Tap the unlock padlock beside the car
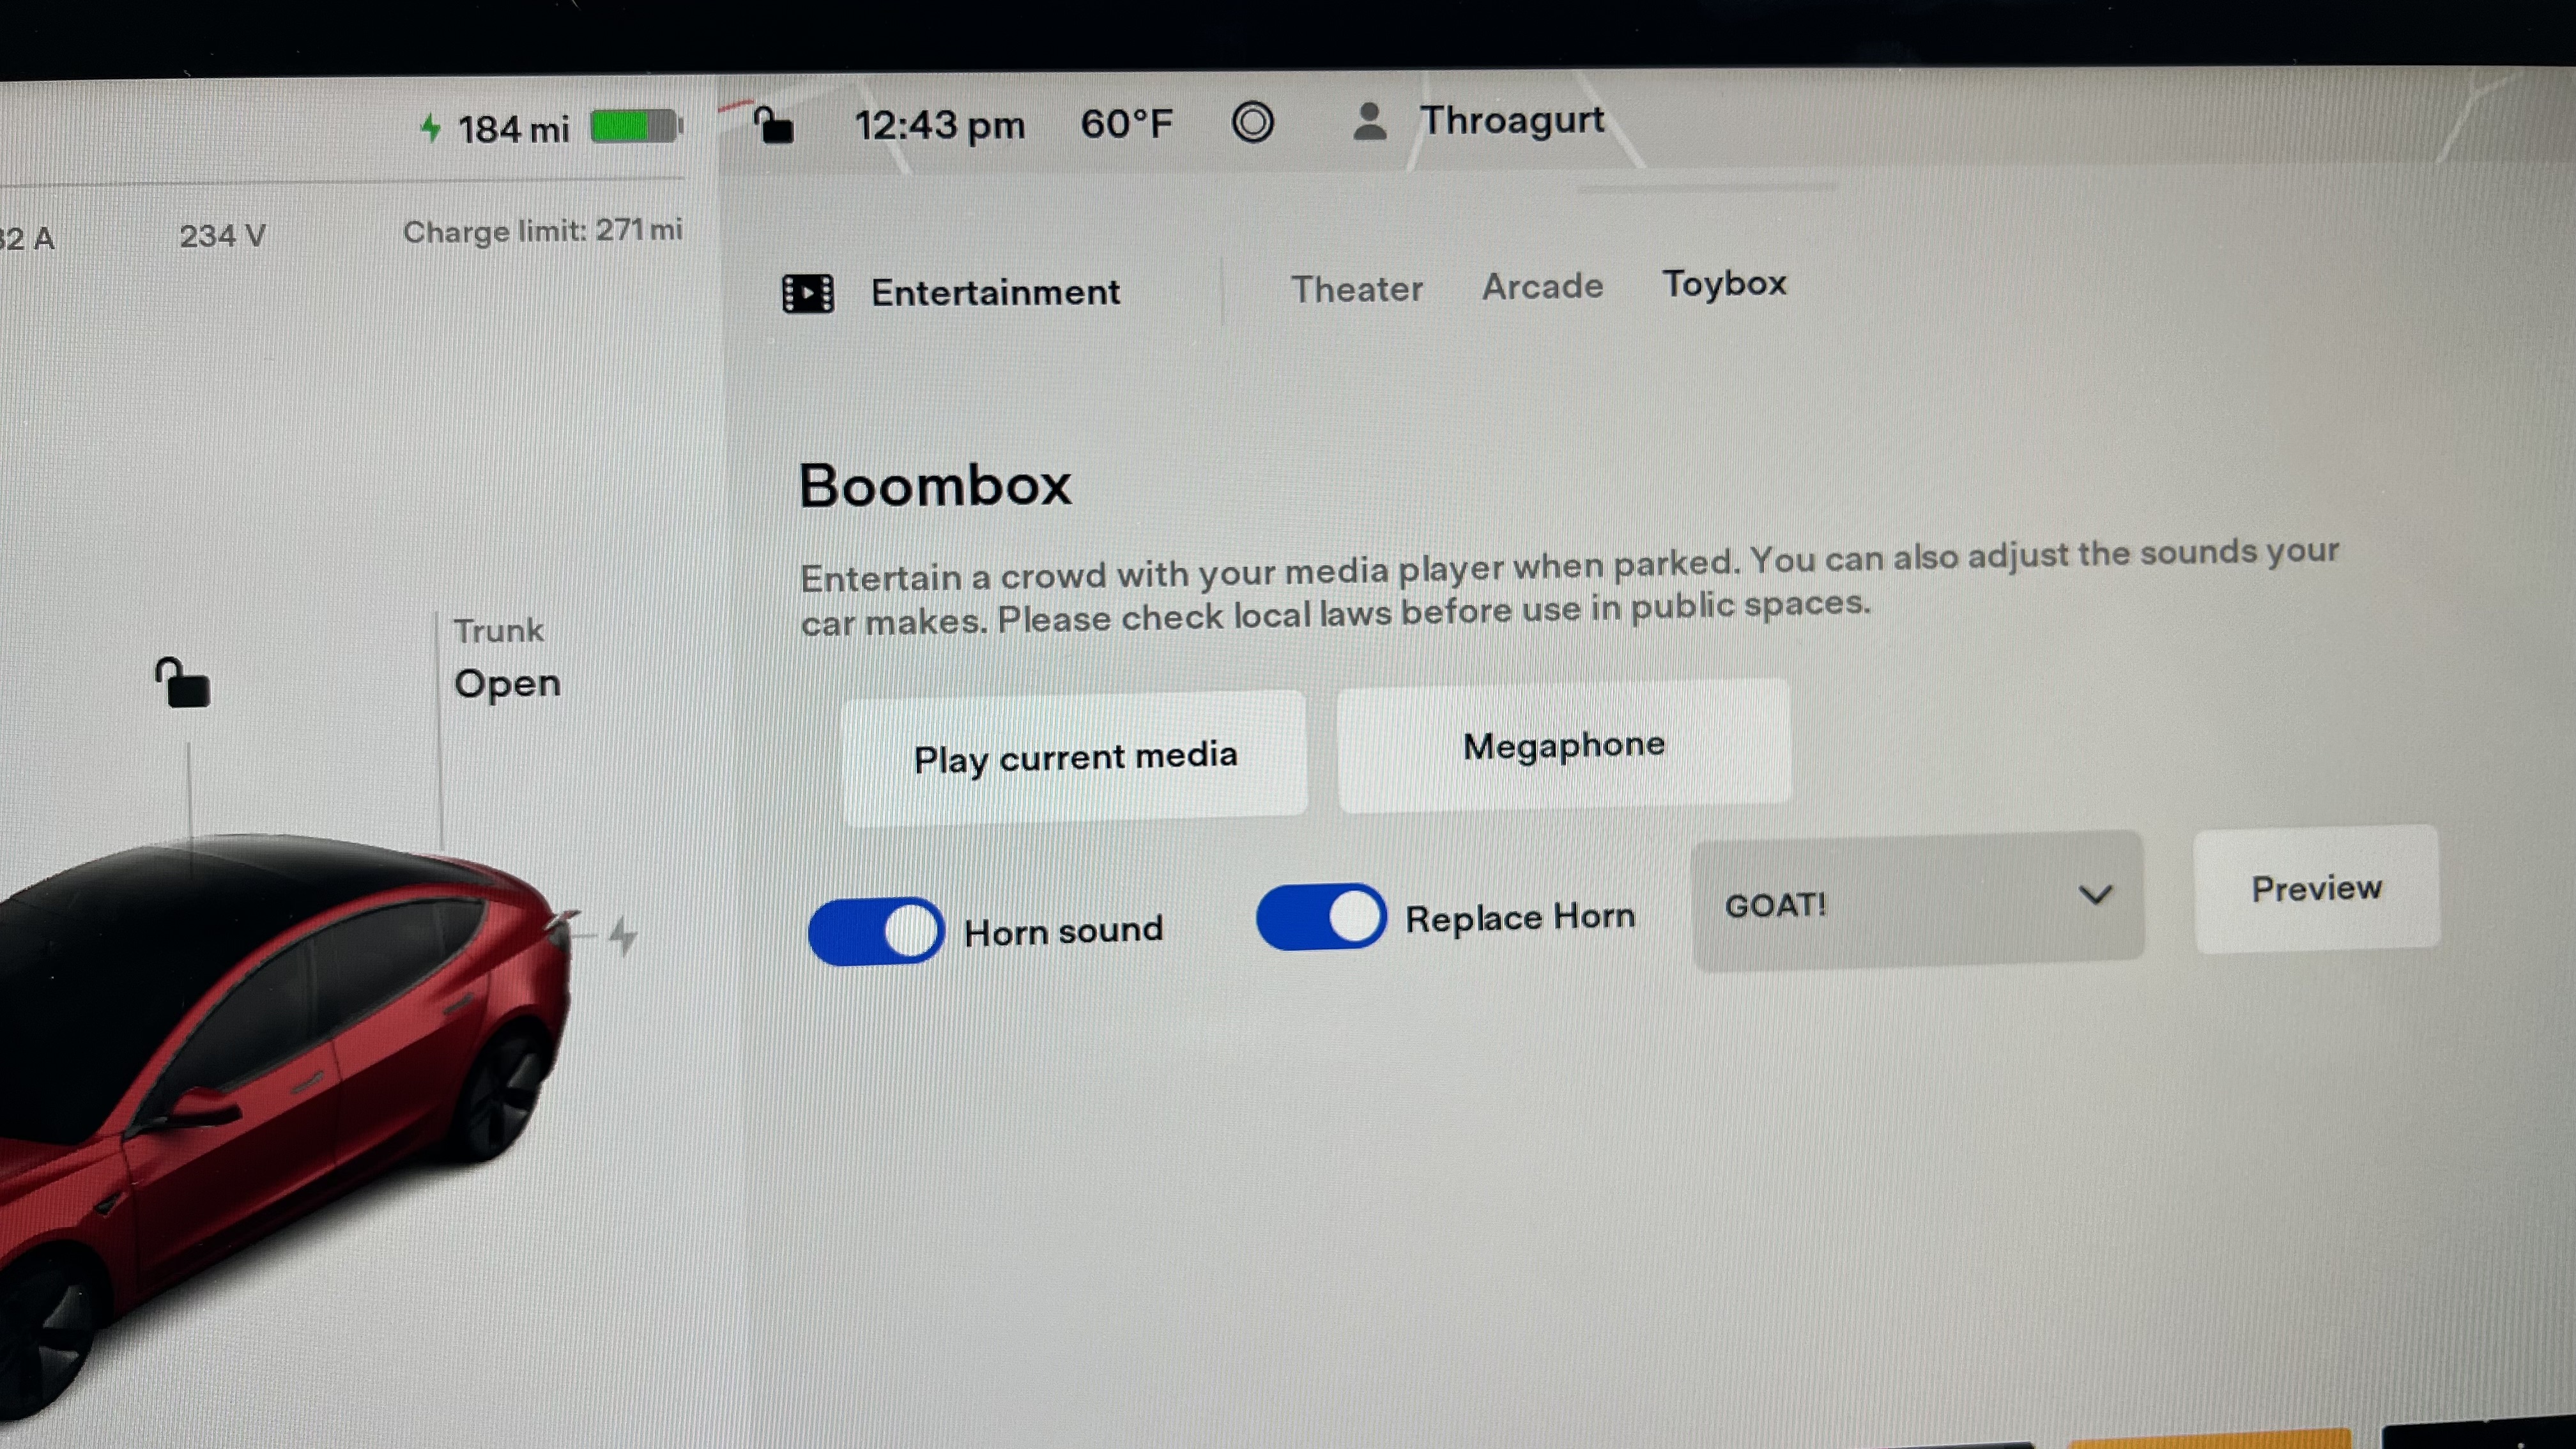 183,684
